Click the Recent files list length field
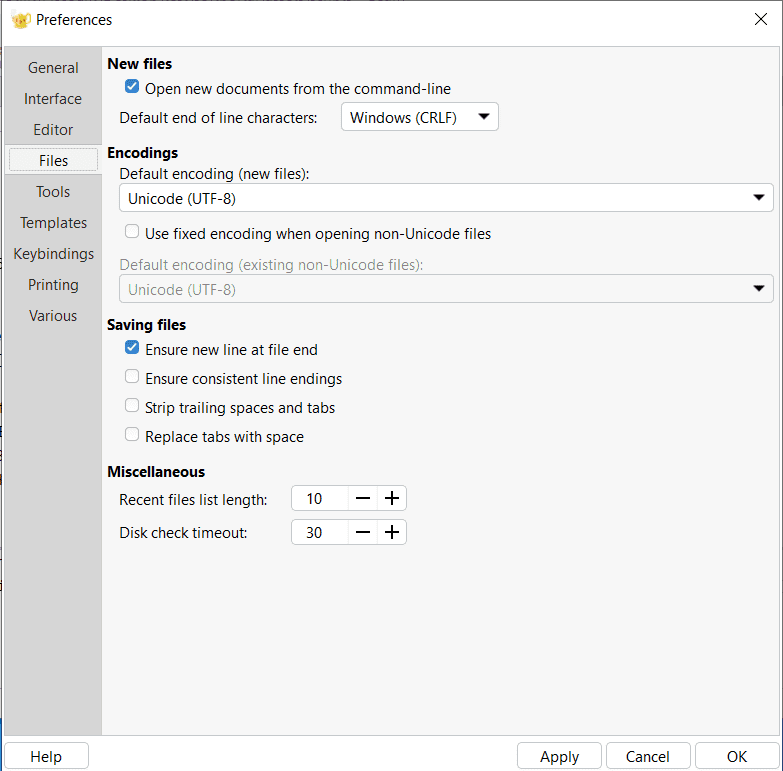 pos(320,498)
